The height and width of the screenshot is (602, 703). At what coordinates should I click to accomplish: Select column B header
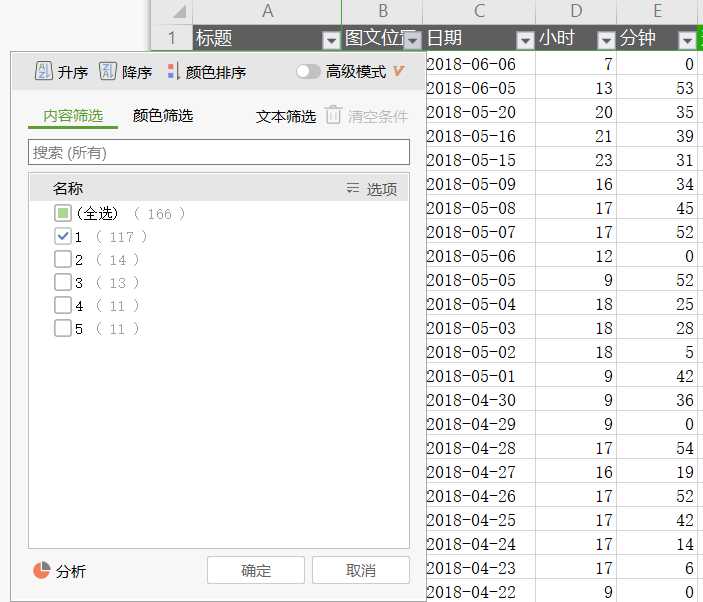(x=382, y=12)
